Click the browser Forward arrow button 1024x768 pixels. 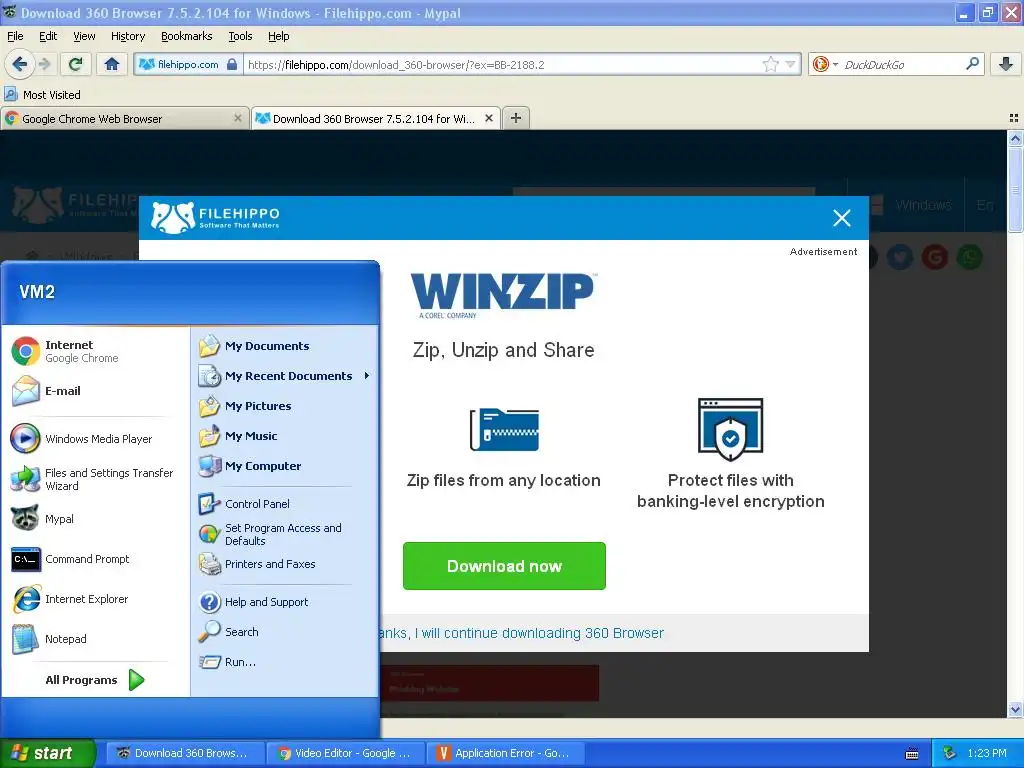44,64
